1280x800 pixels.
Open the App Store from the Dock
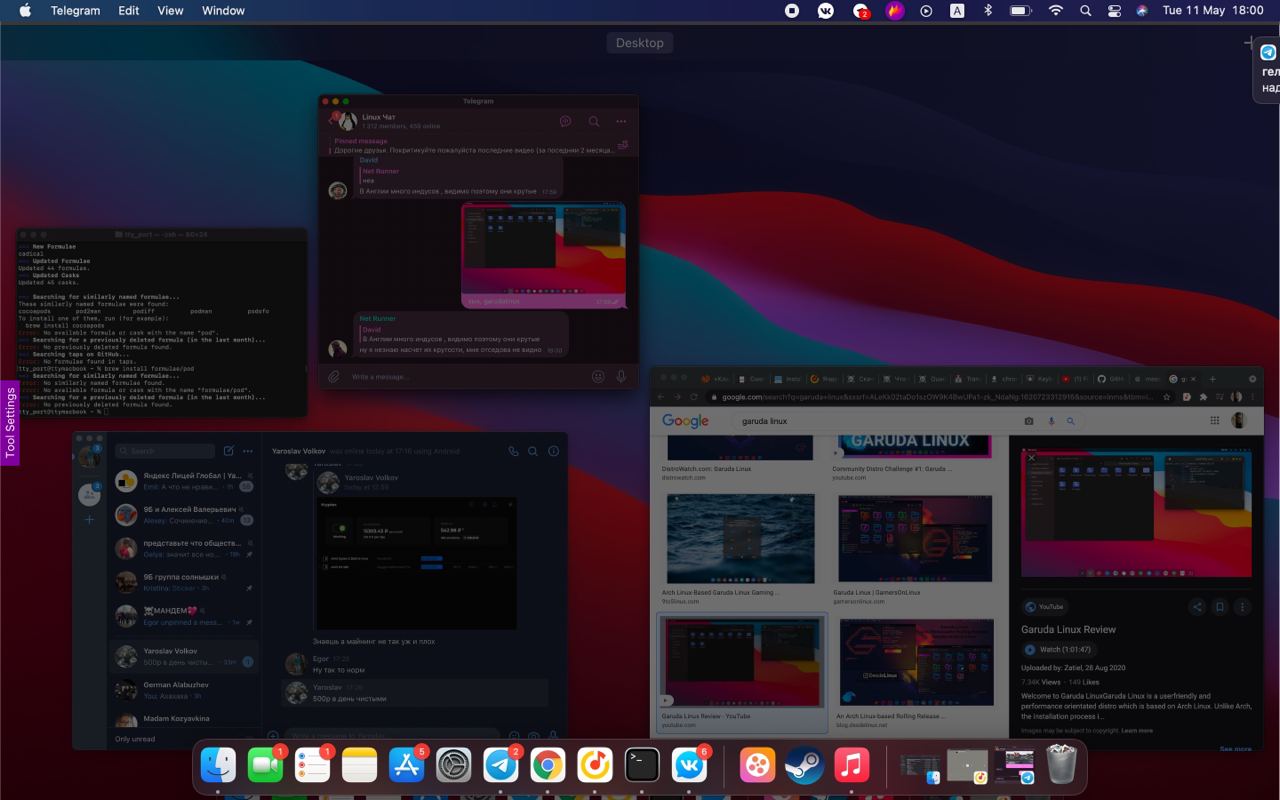coord(406,766)
